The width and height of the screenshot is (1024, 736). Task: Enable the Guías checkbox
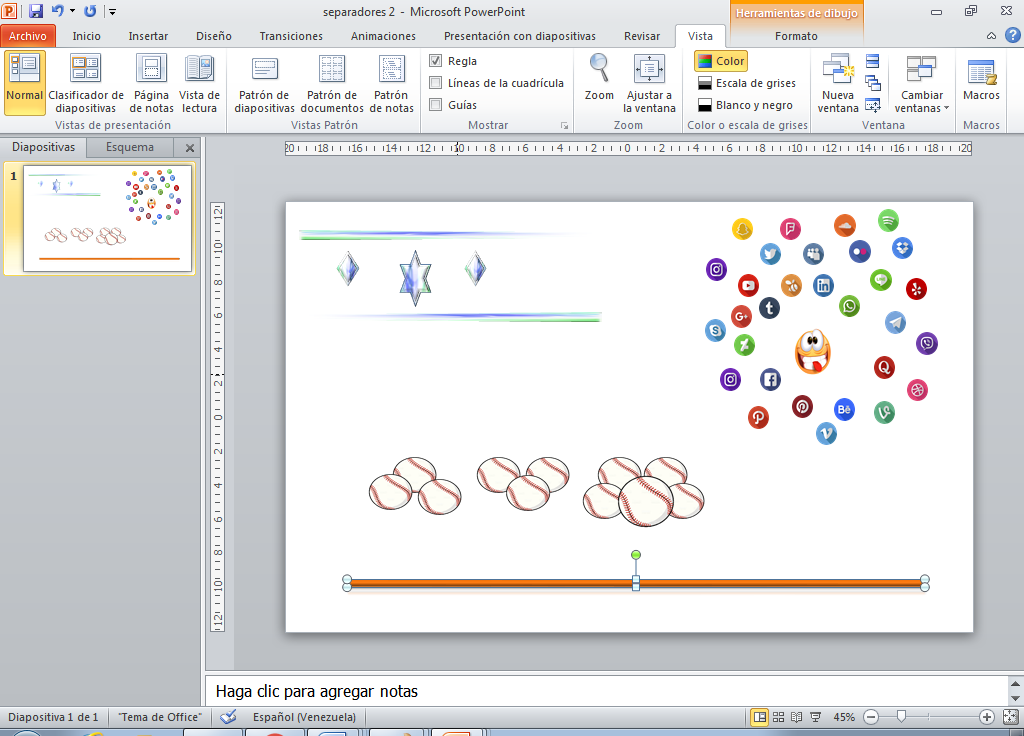(436, 104)
